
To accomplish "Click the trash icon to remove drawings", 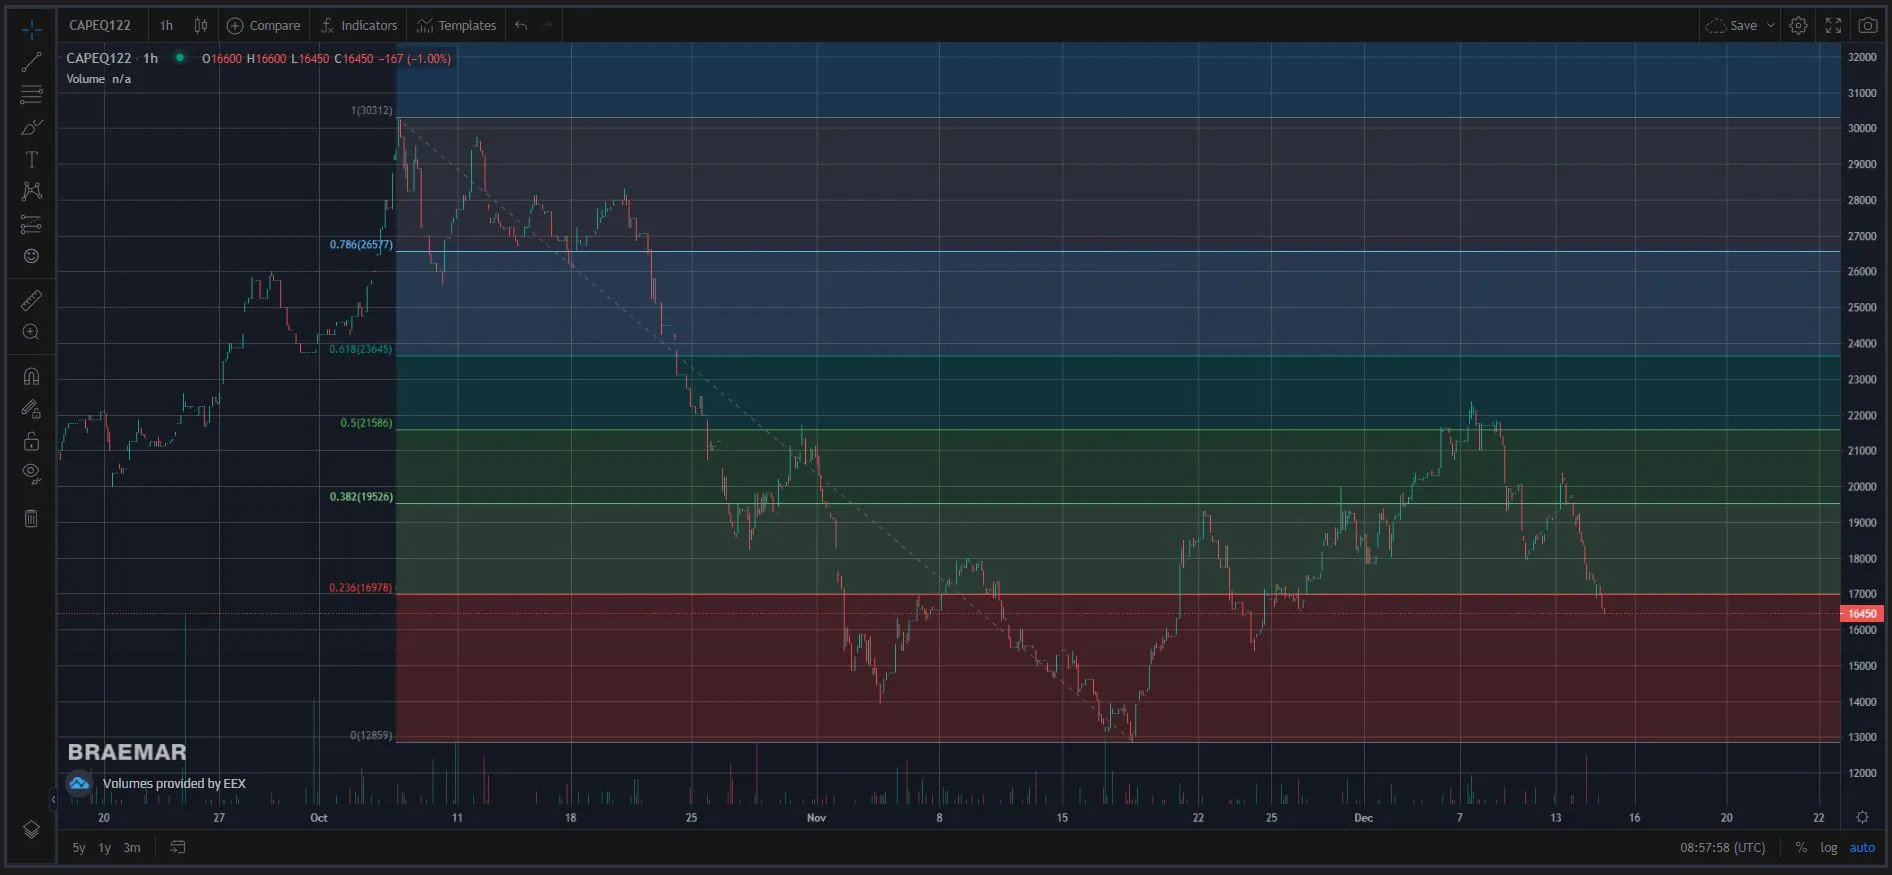I will pyautogui.click(x=31, y=518).
